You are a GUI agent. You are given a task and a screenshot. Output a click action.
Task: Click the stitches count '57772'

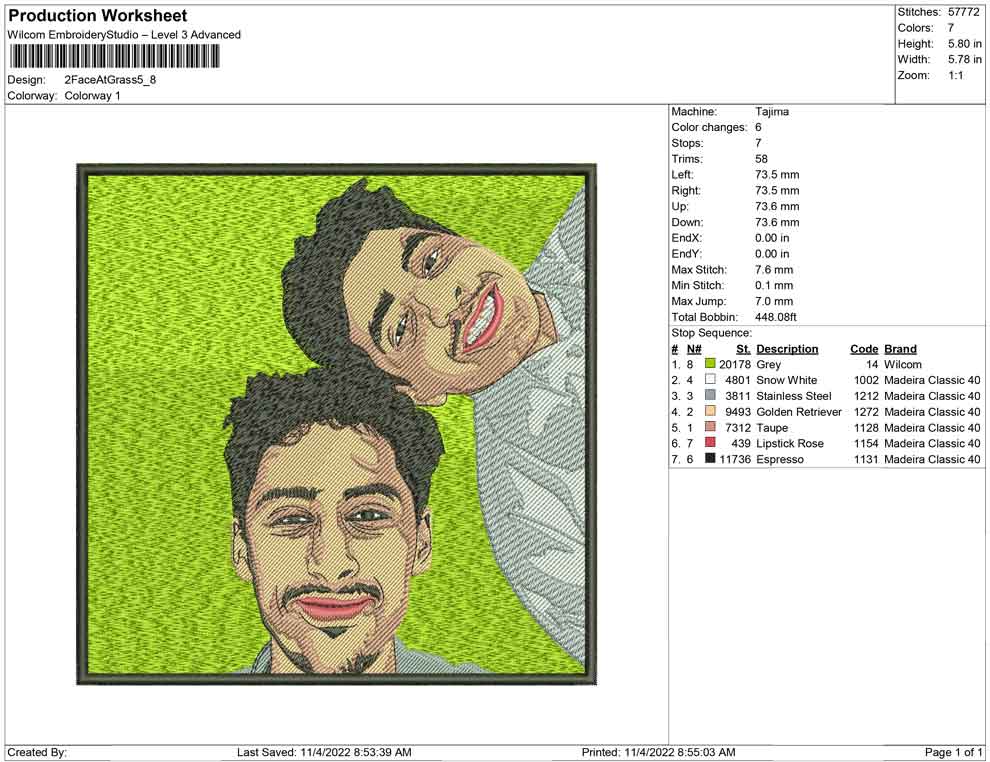963,12
